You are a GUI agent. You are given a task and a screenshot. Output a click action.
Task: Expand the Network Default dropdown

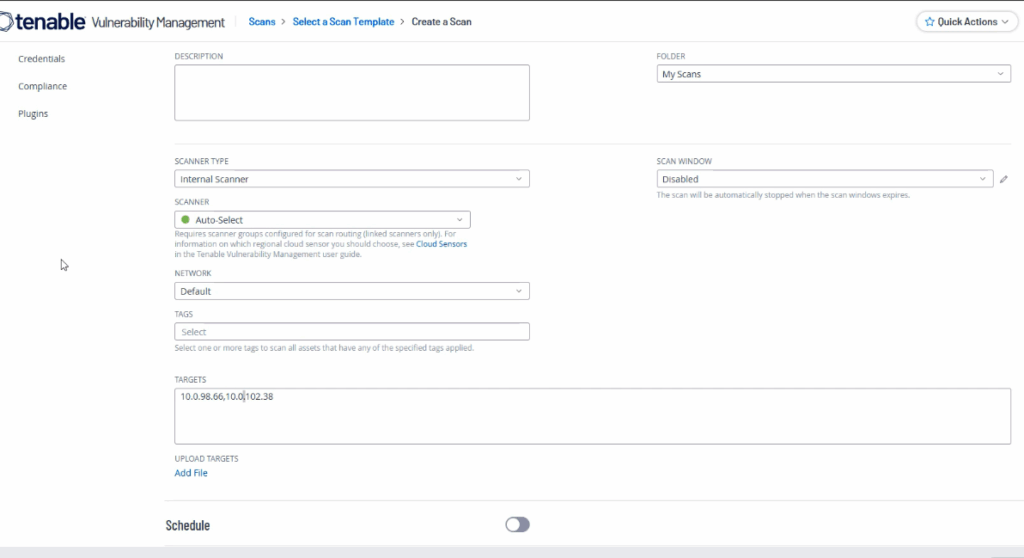point(351,291)
